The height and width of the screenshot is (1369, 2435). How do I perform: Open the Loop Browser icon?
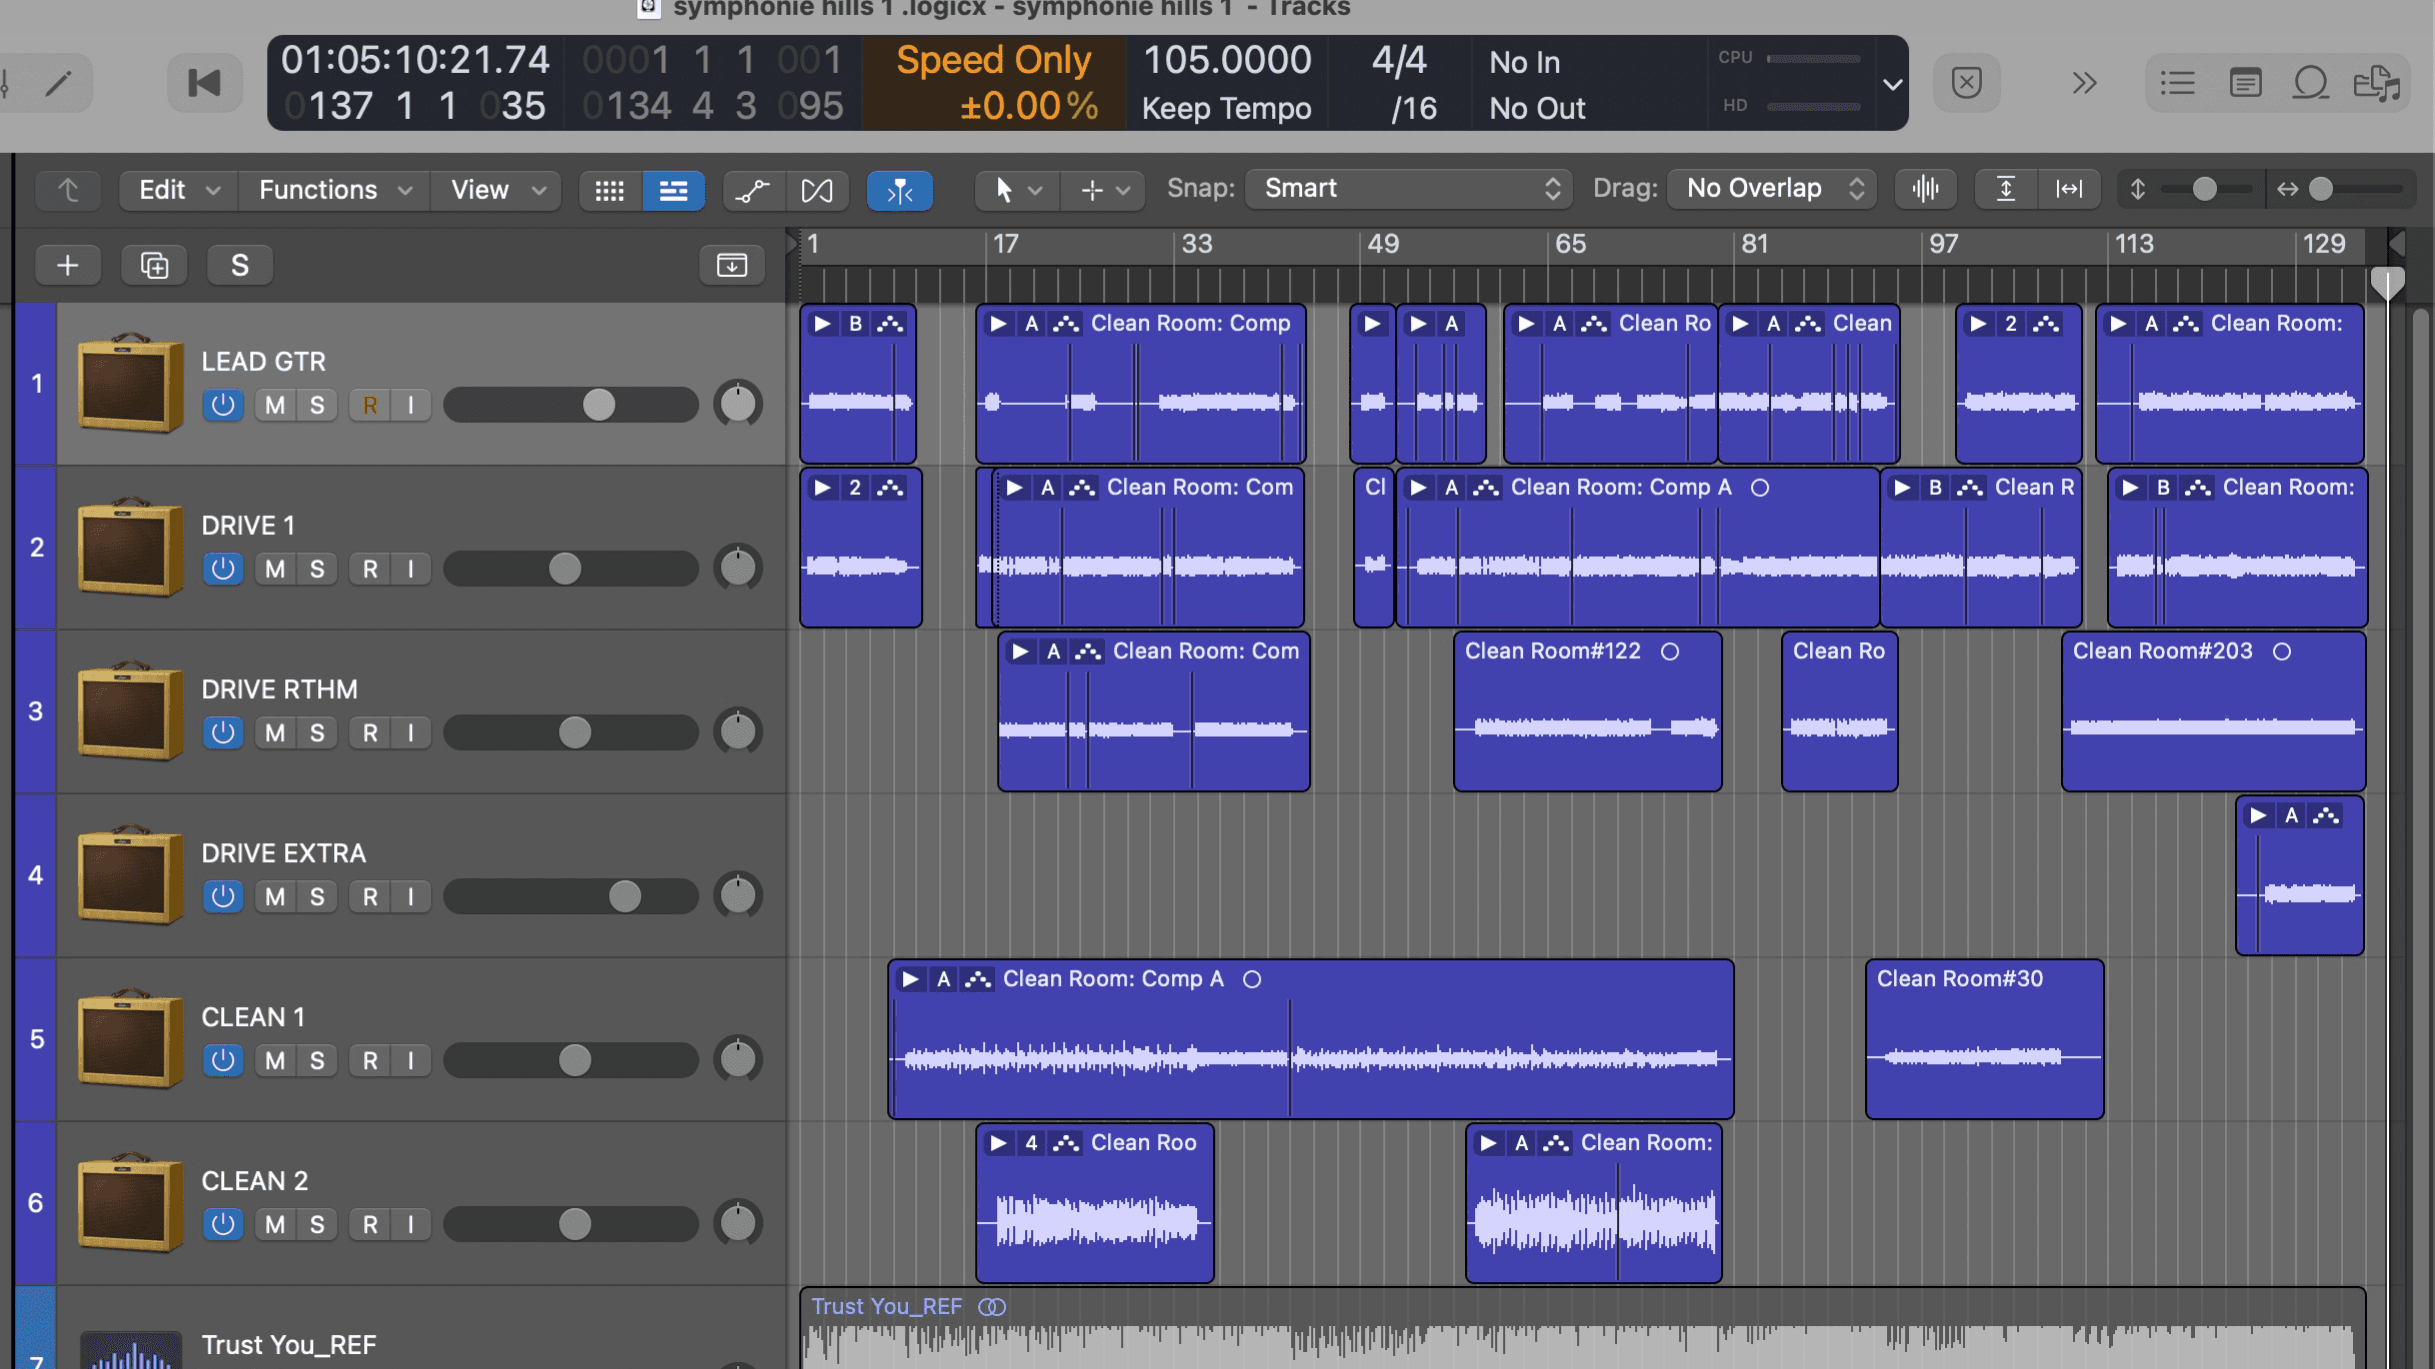click(x=2310, y=83)
